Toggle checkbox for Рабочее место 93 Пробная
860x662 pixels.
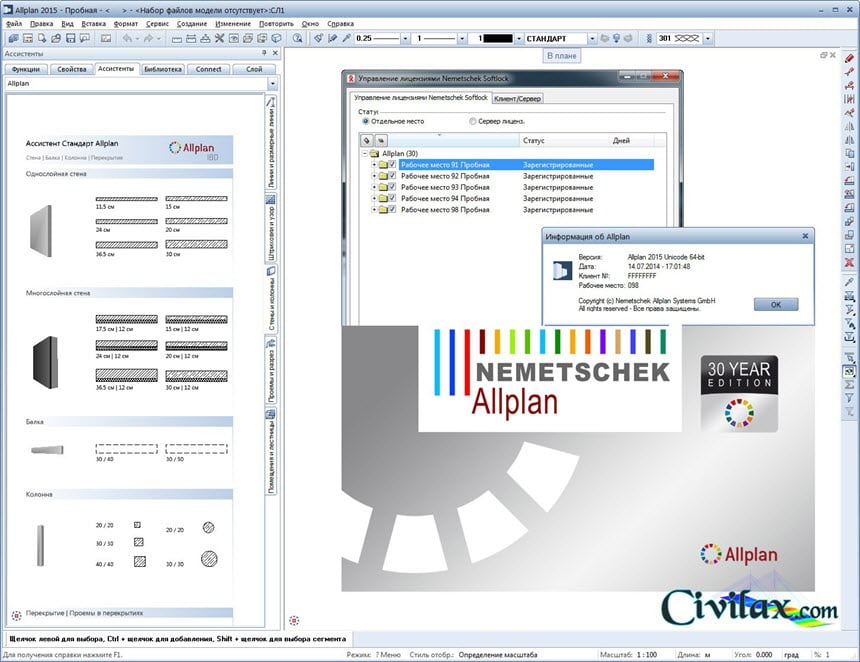392,187
